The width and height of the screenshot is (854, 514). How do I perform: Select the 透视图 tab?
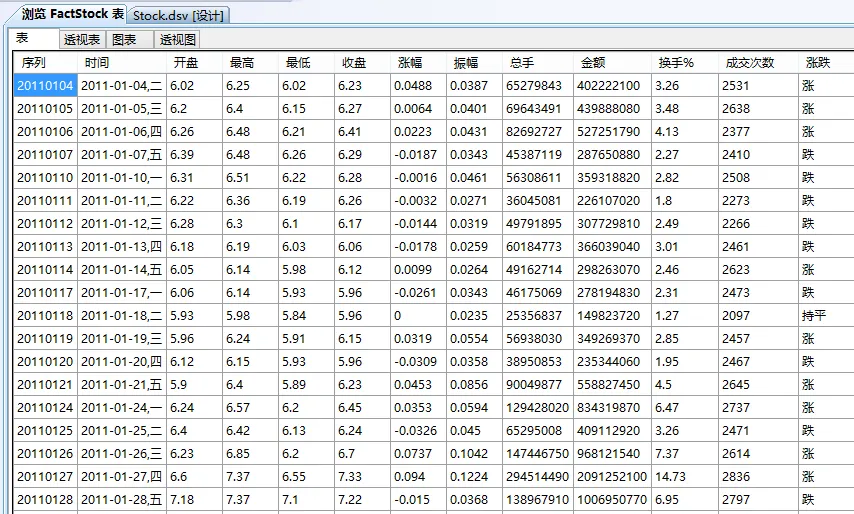[x=178, y=39]
